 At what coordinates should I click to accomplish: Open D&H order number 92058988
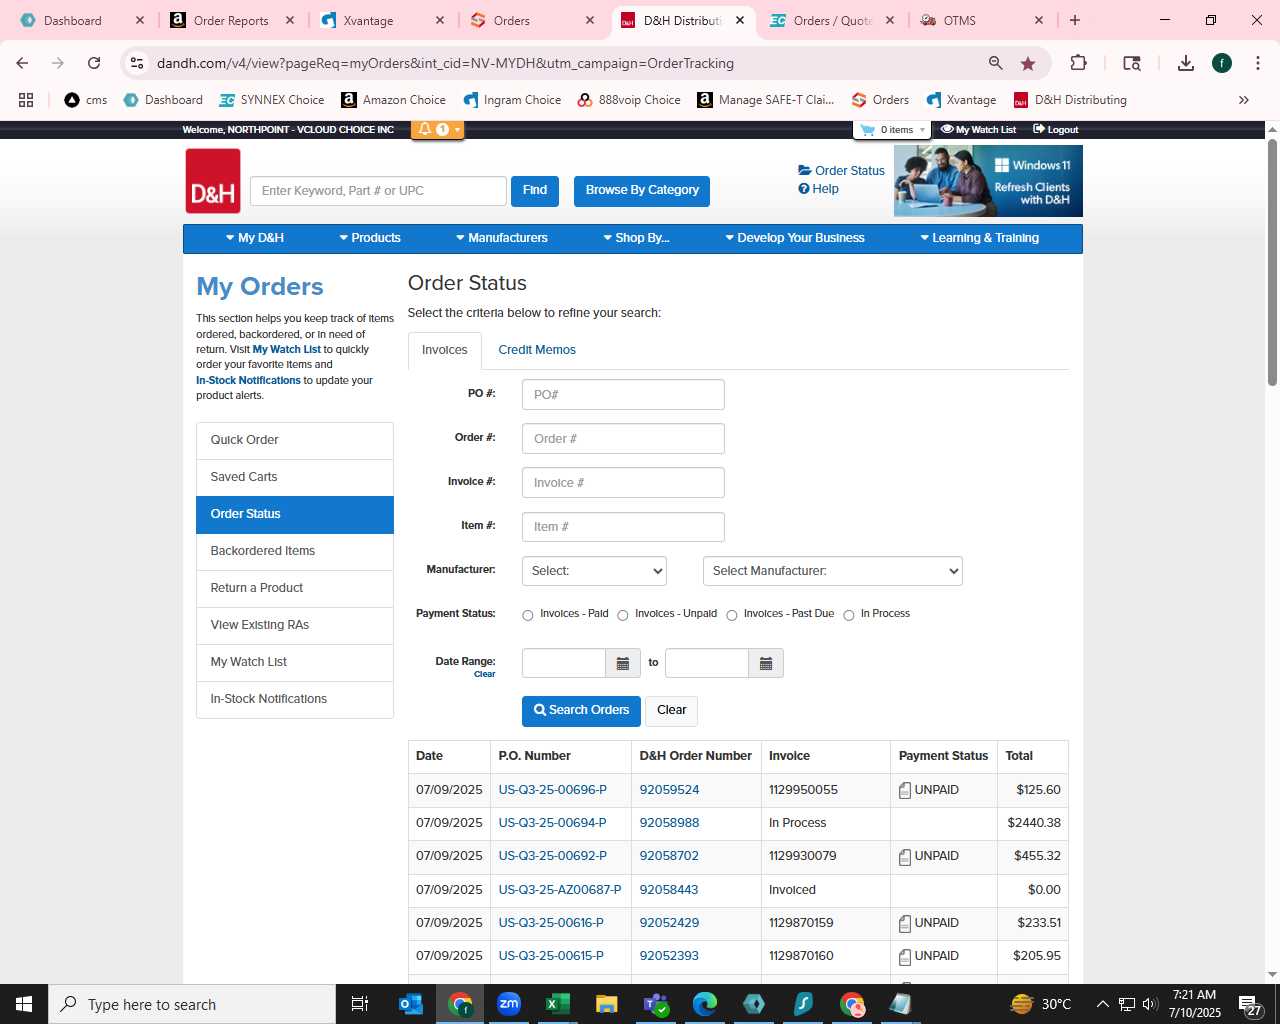pos(669,823)
